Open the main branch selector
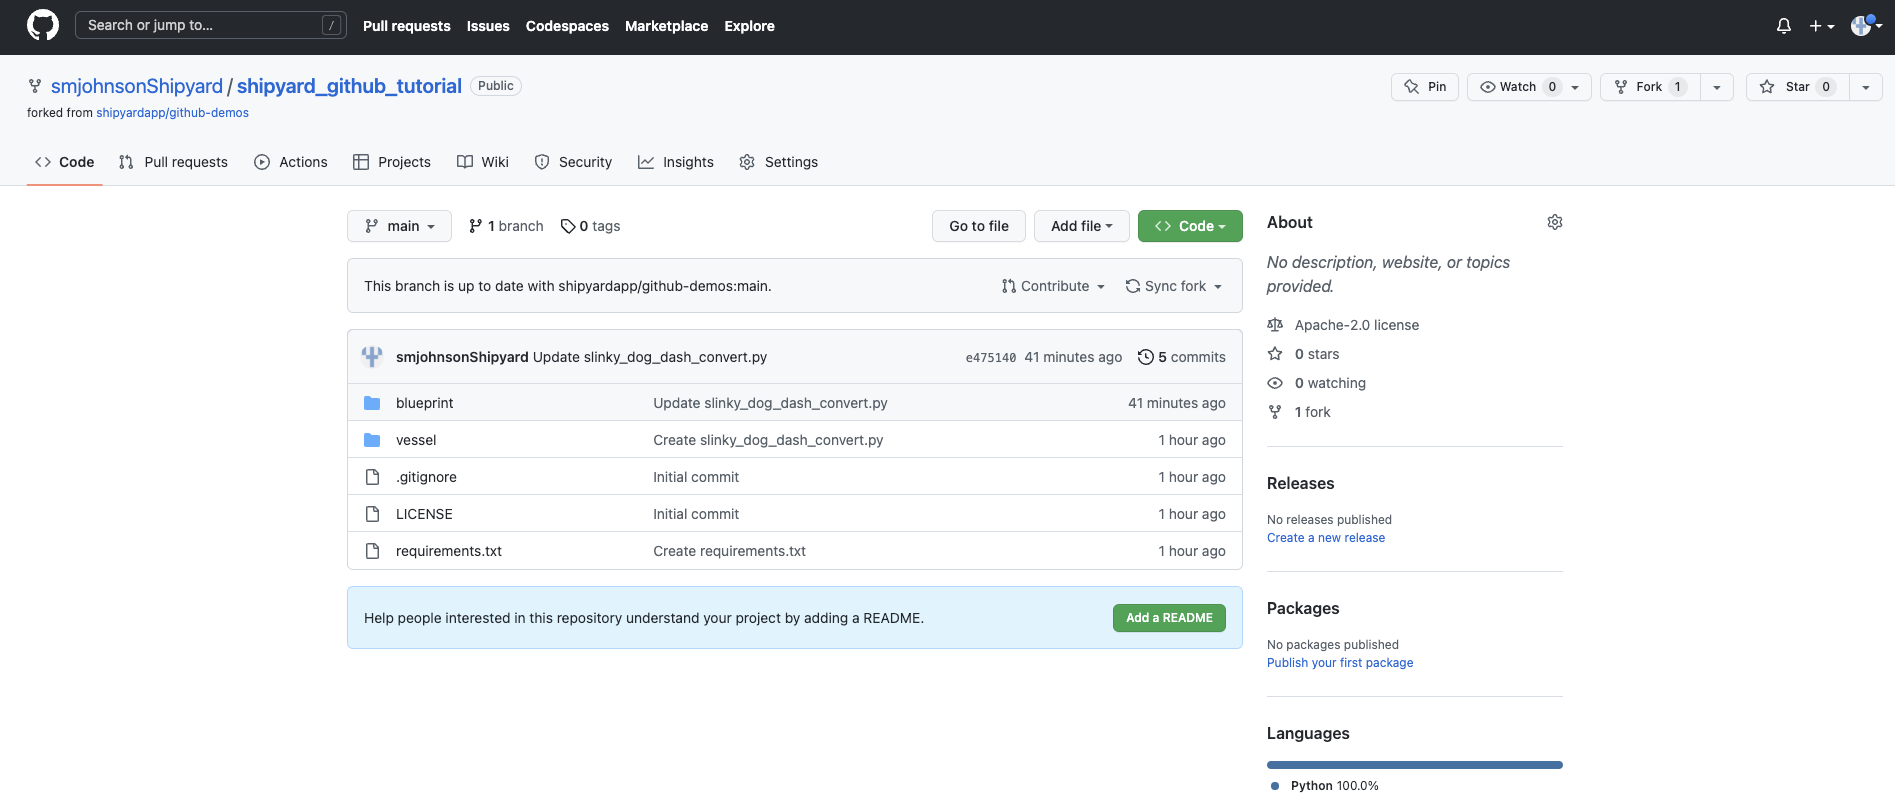This screenshot has height=809, width=1895. [x=399, y=226]
